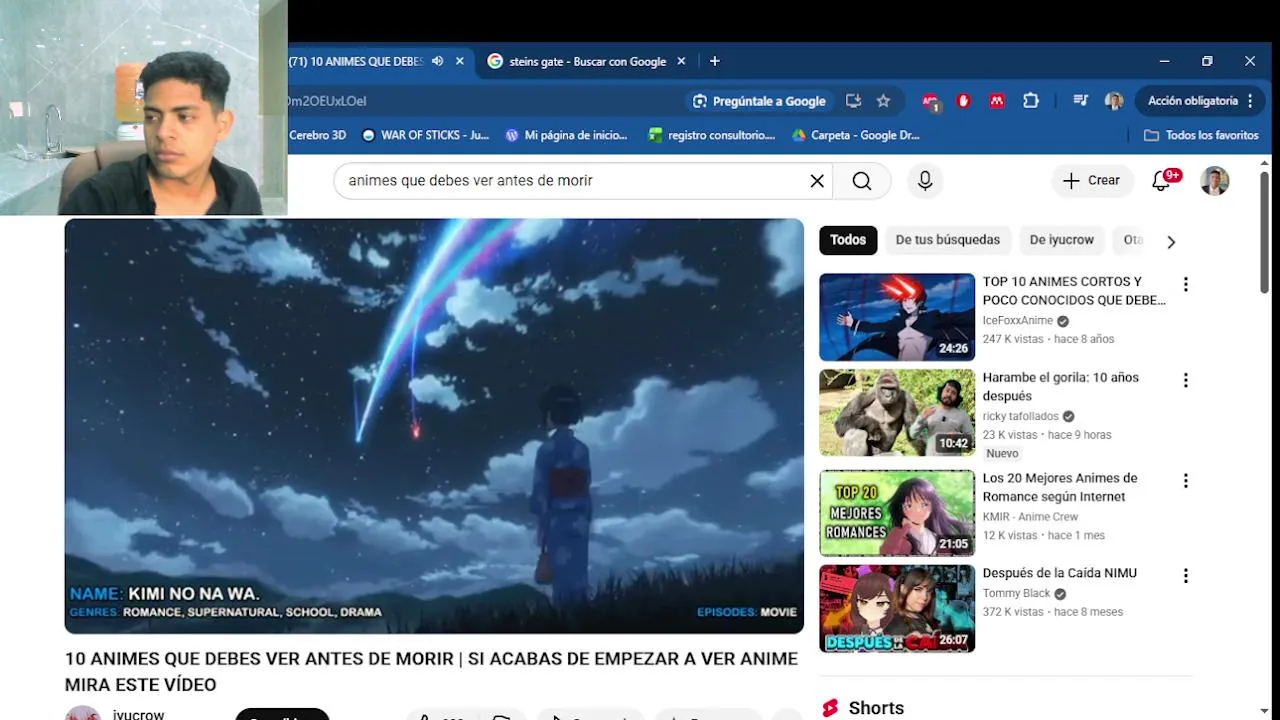This screenshot has height=720, width=1280.
Task: Open YouTube notifications bell
Action: [1161, 181]
